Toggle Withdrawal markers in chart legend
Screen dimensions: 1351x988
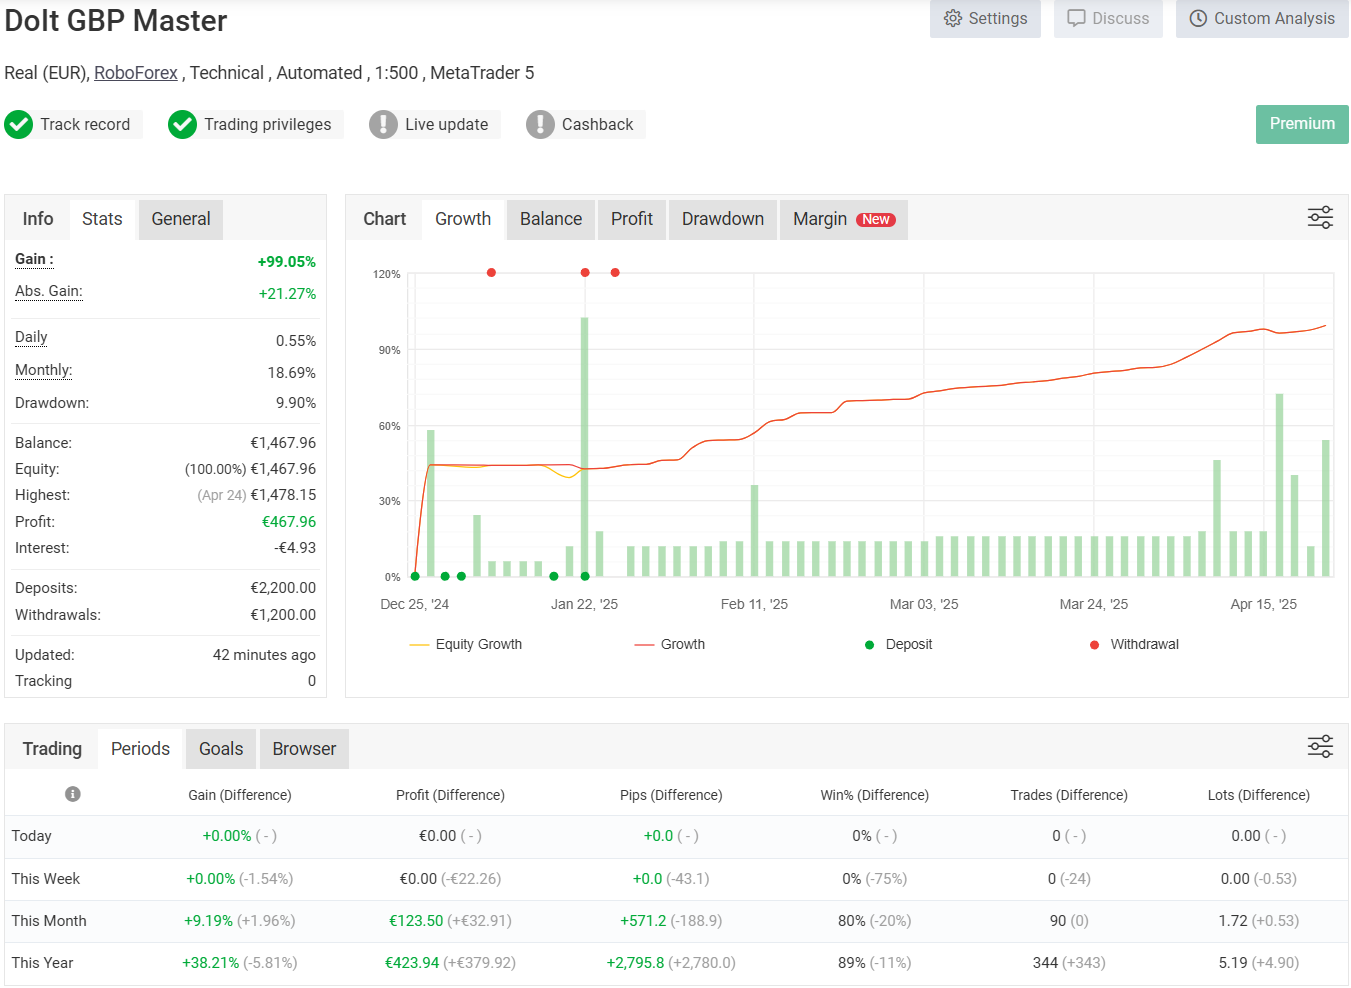[x=1134, y=645]
